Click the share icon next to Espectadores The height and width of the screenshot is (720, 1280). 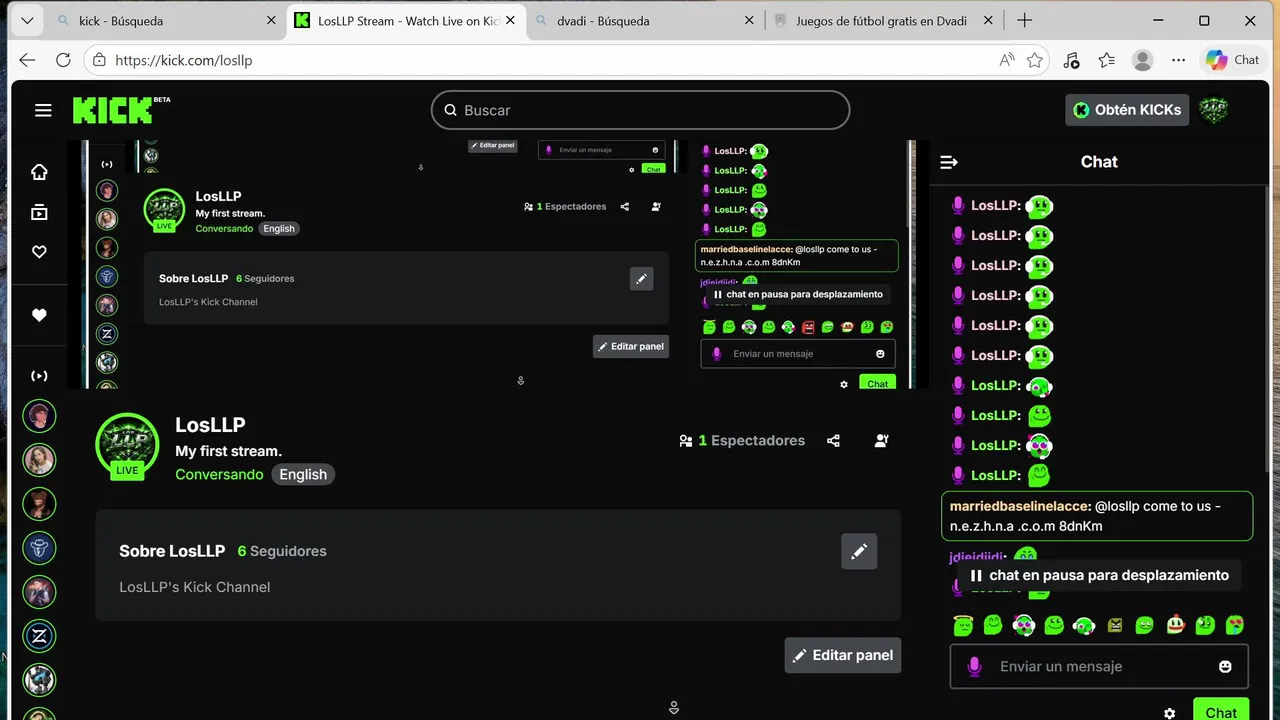tap(834, 440)
